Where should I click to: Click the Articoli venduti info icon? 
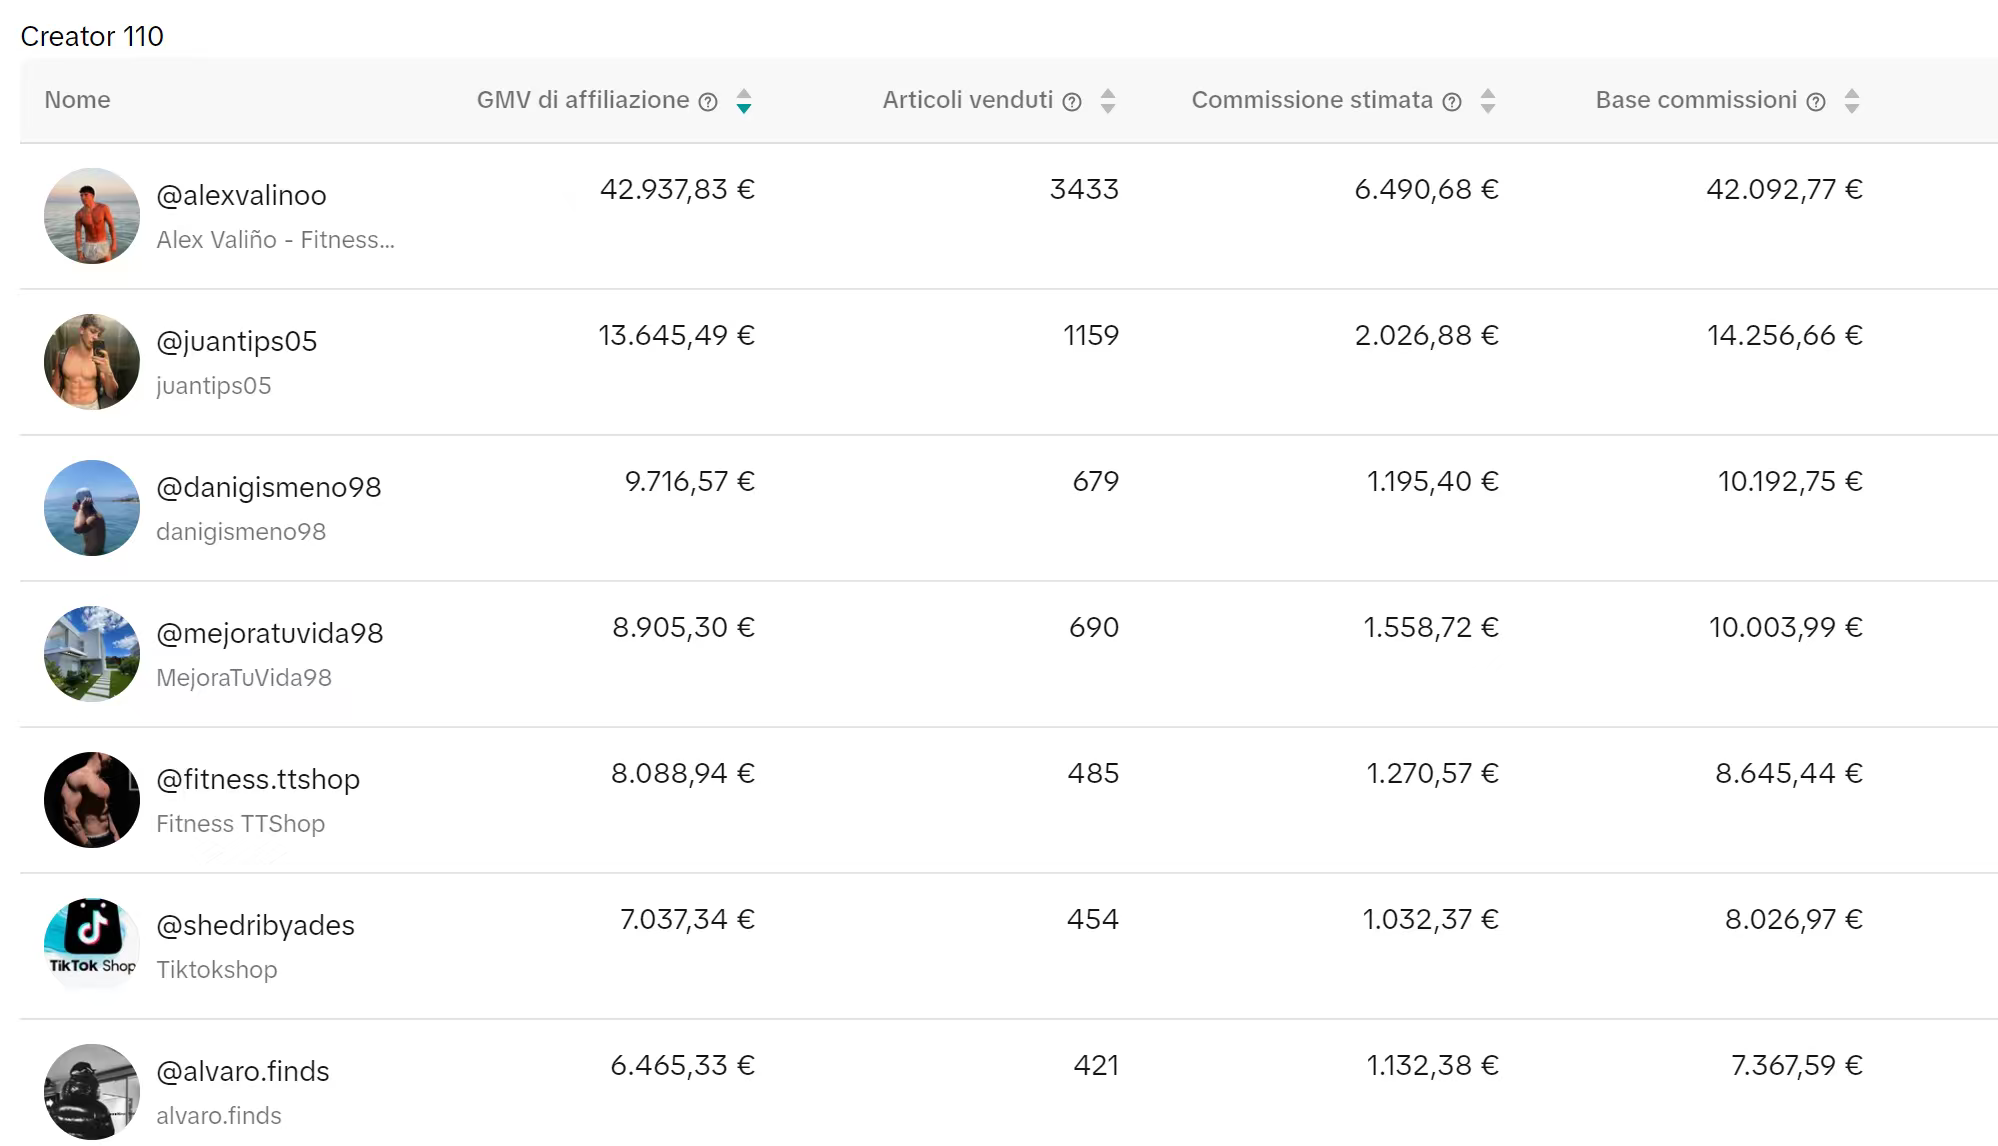point(1072,102)
